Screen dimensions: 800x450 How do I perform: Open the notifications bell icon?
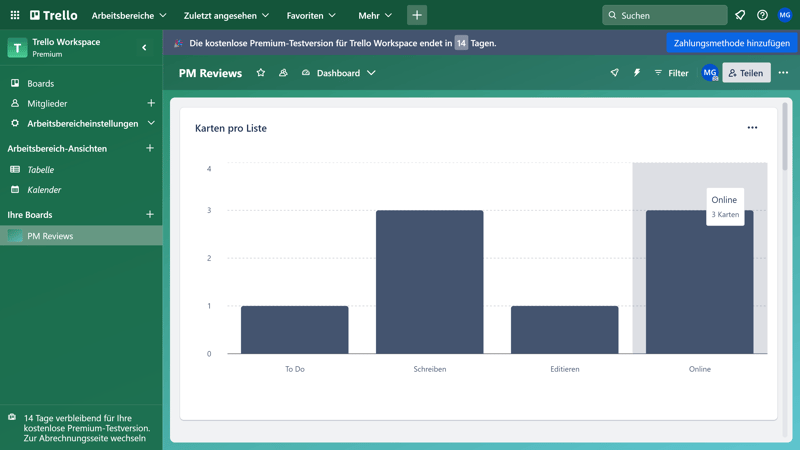(740, 15)
